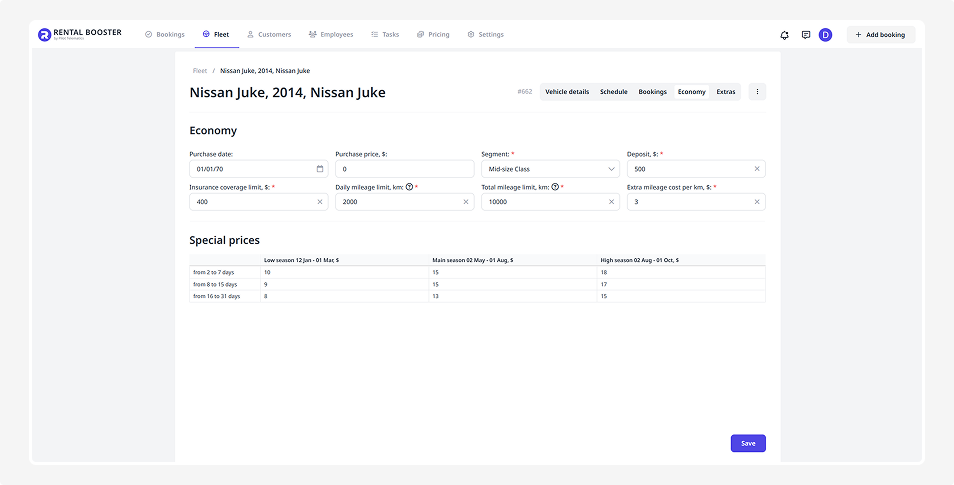Viewport: 954px width, 485px height.
Task: Click the Daily mileage limit help icon
Action: point(409,187)
